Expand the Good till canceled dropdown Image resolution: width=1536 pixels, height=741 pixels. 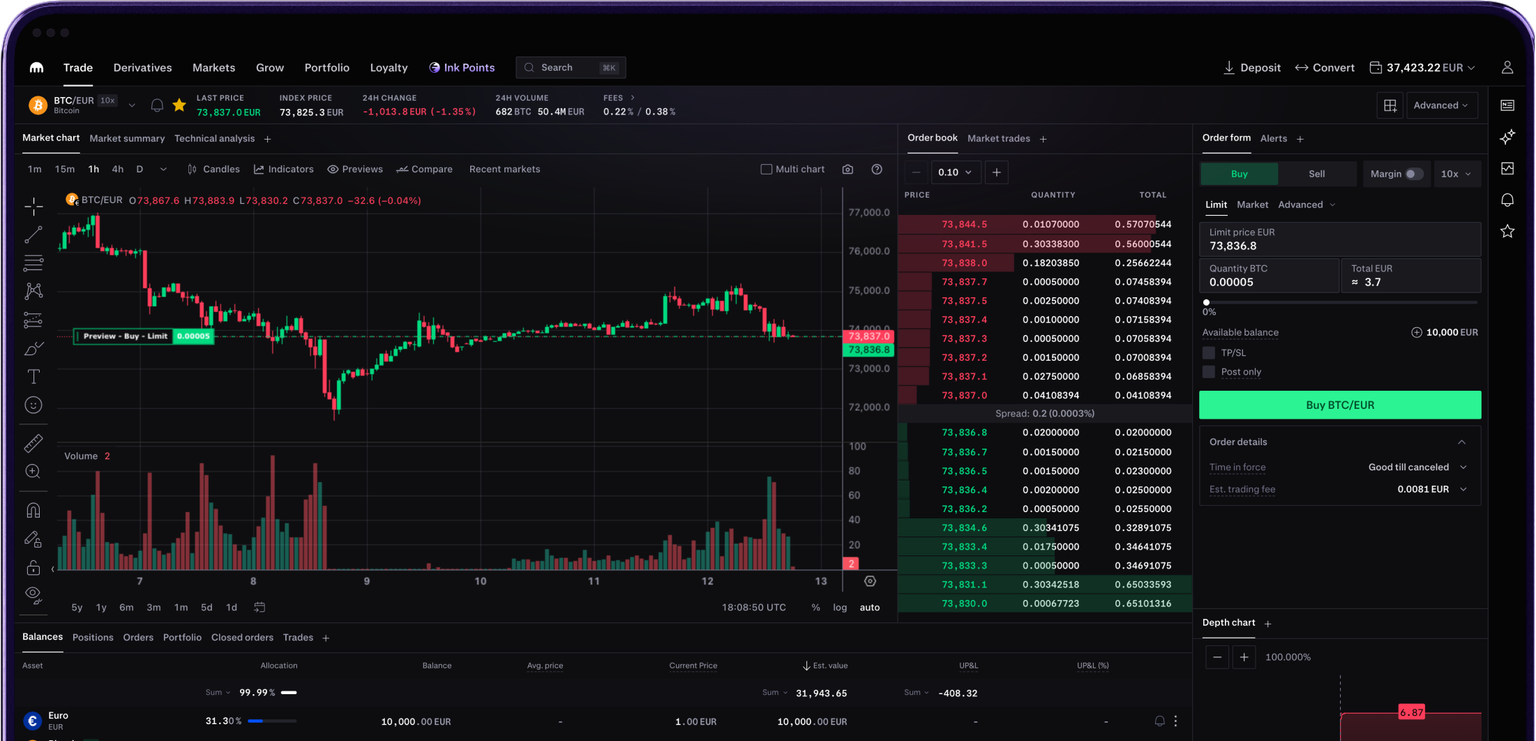point(1417,467)
